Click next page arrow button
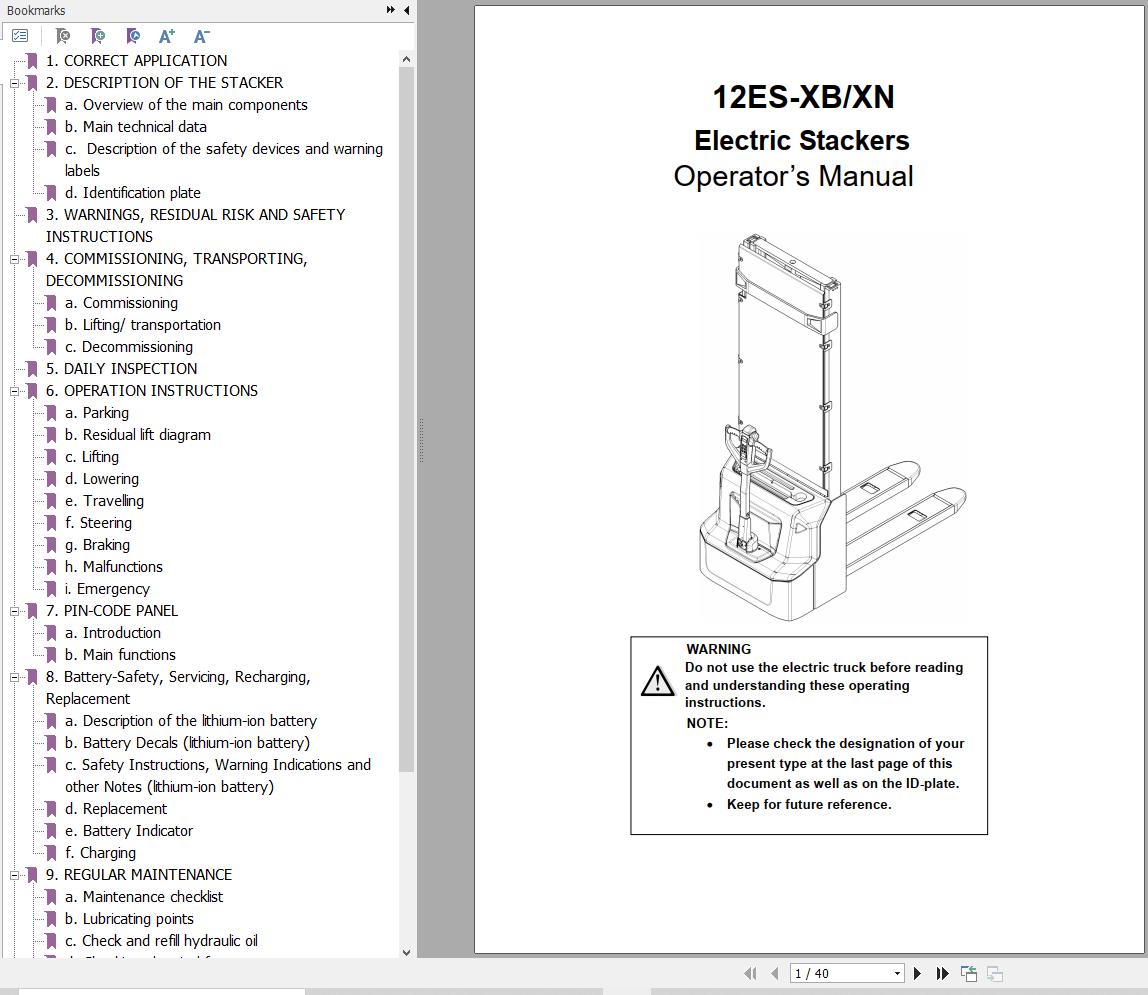Viewport: 1148px width, 995px height. [918, 972]
